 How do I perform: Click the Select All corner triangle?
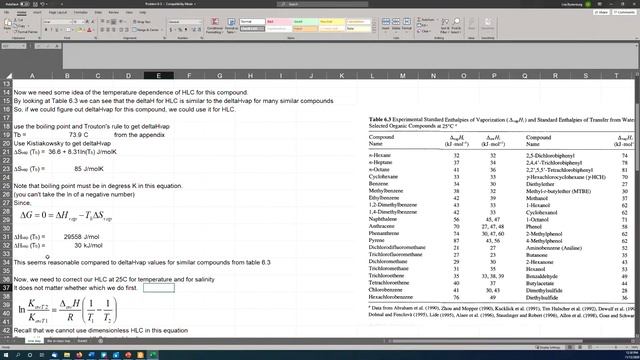tap(8, 76)
